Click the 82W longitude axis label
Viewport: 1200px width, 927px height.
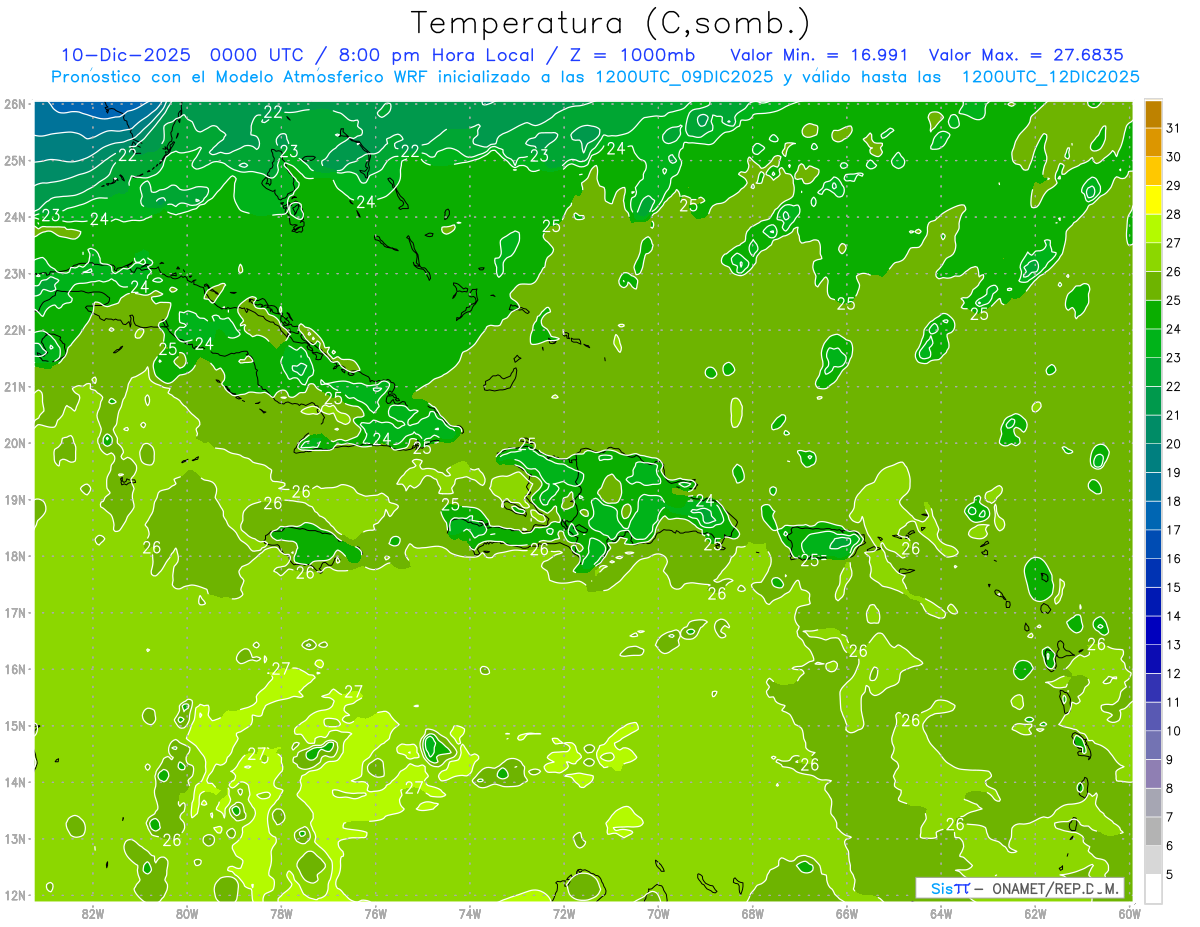pos(93,913)
